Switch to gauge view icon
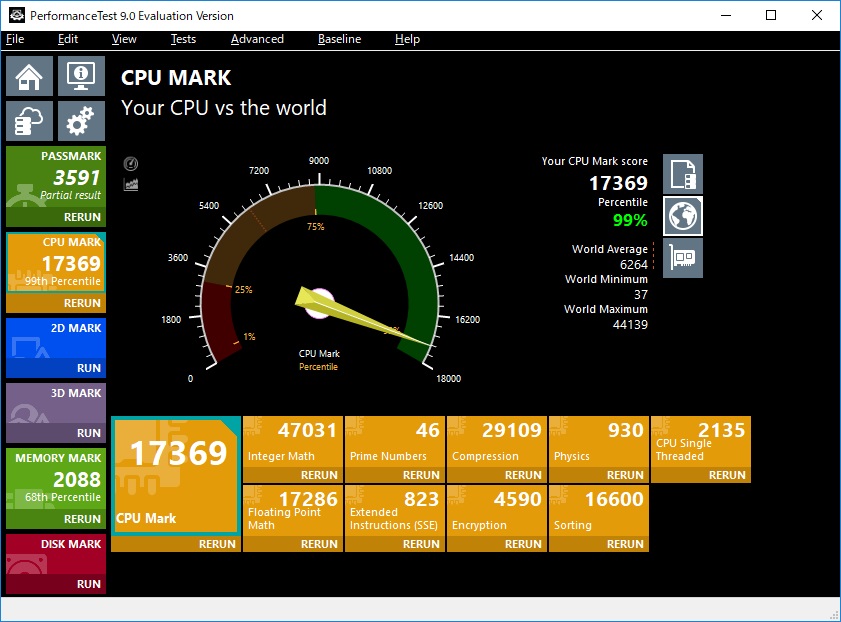This screenshot has height=622, width=841. pyautogui.click(x=131, y=164)
